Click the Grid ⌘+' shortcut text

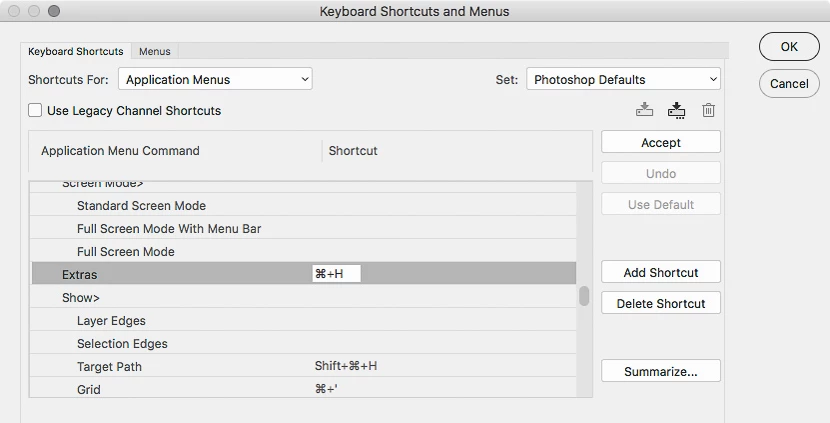click(326, 389)
